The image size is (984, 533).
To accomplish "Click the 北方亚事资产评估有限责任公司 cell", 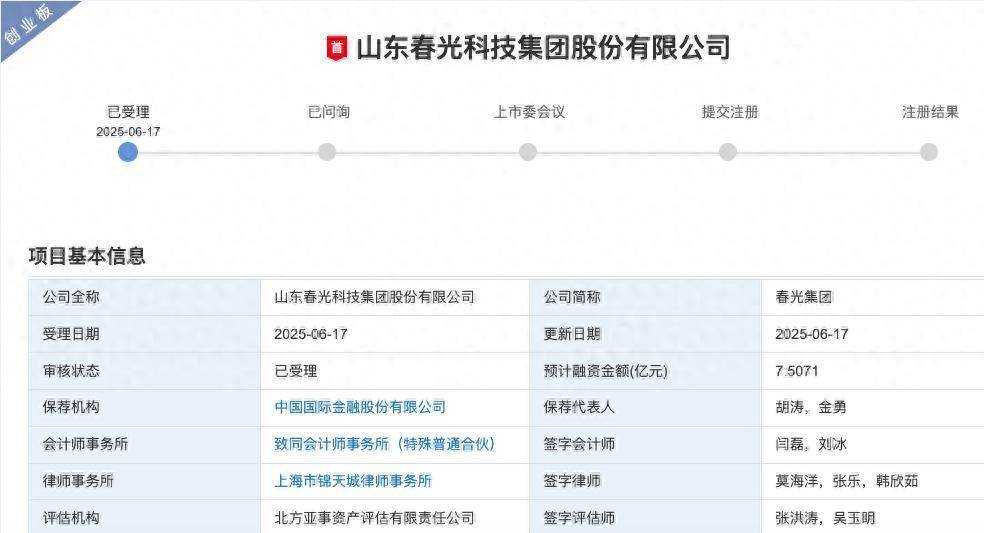I will 374,518.
